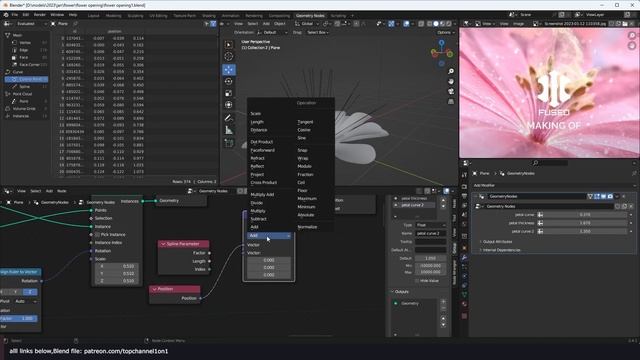This screenshot has width=640, height=360.
Task: Toggle Hide Value checkbox
Action: (417, 281)
